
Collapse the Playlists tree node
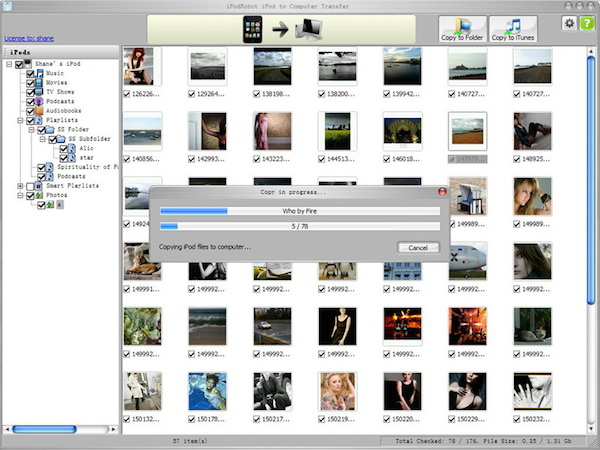tap(20, 120)
